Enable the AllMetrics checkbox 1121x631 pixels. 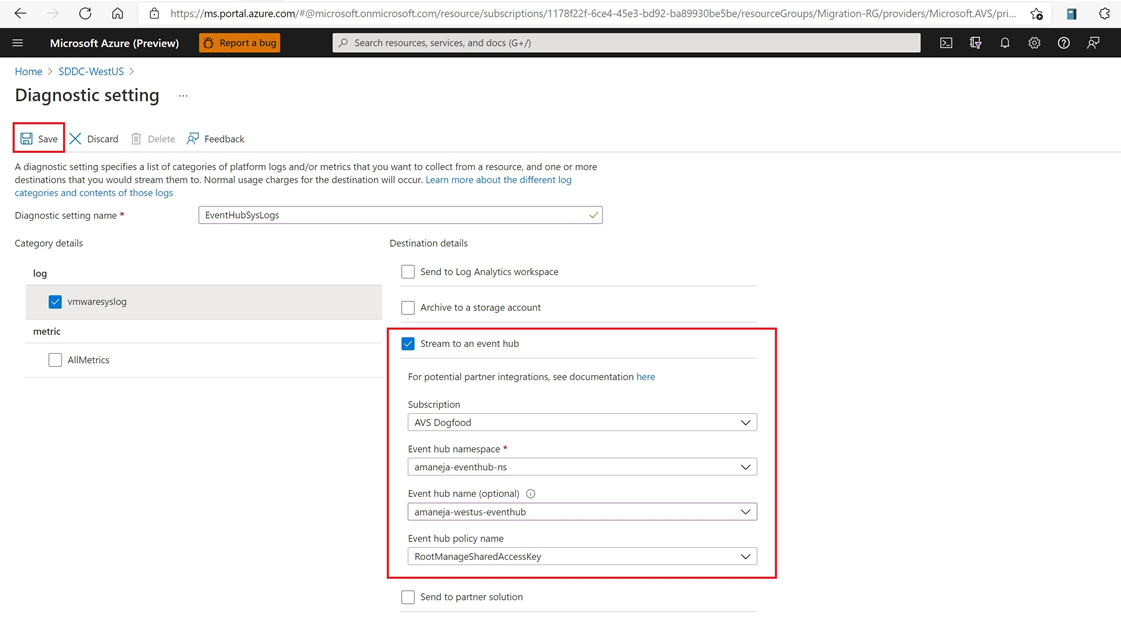pos(55,360)
